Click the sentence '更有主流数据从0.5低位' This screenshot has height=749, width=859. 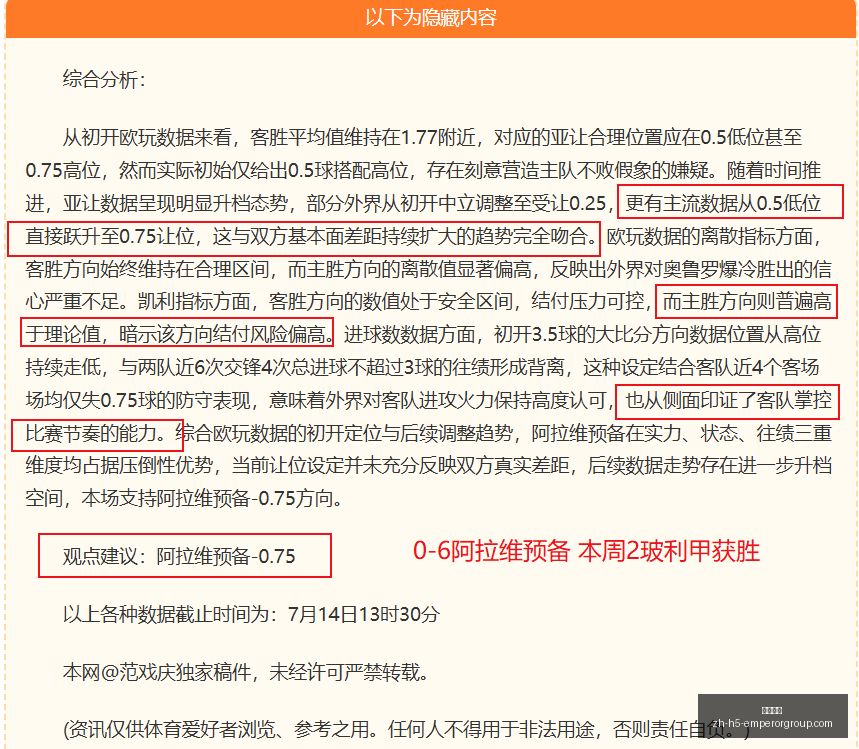[723, 203]
